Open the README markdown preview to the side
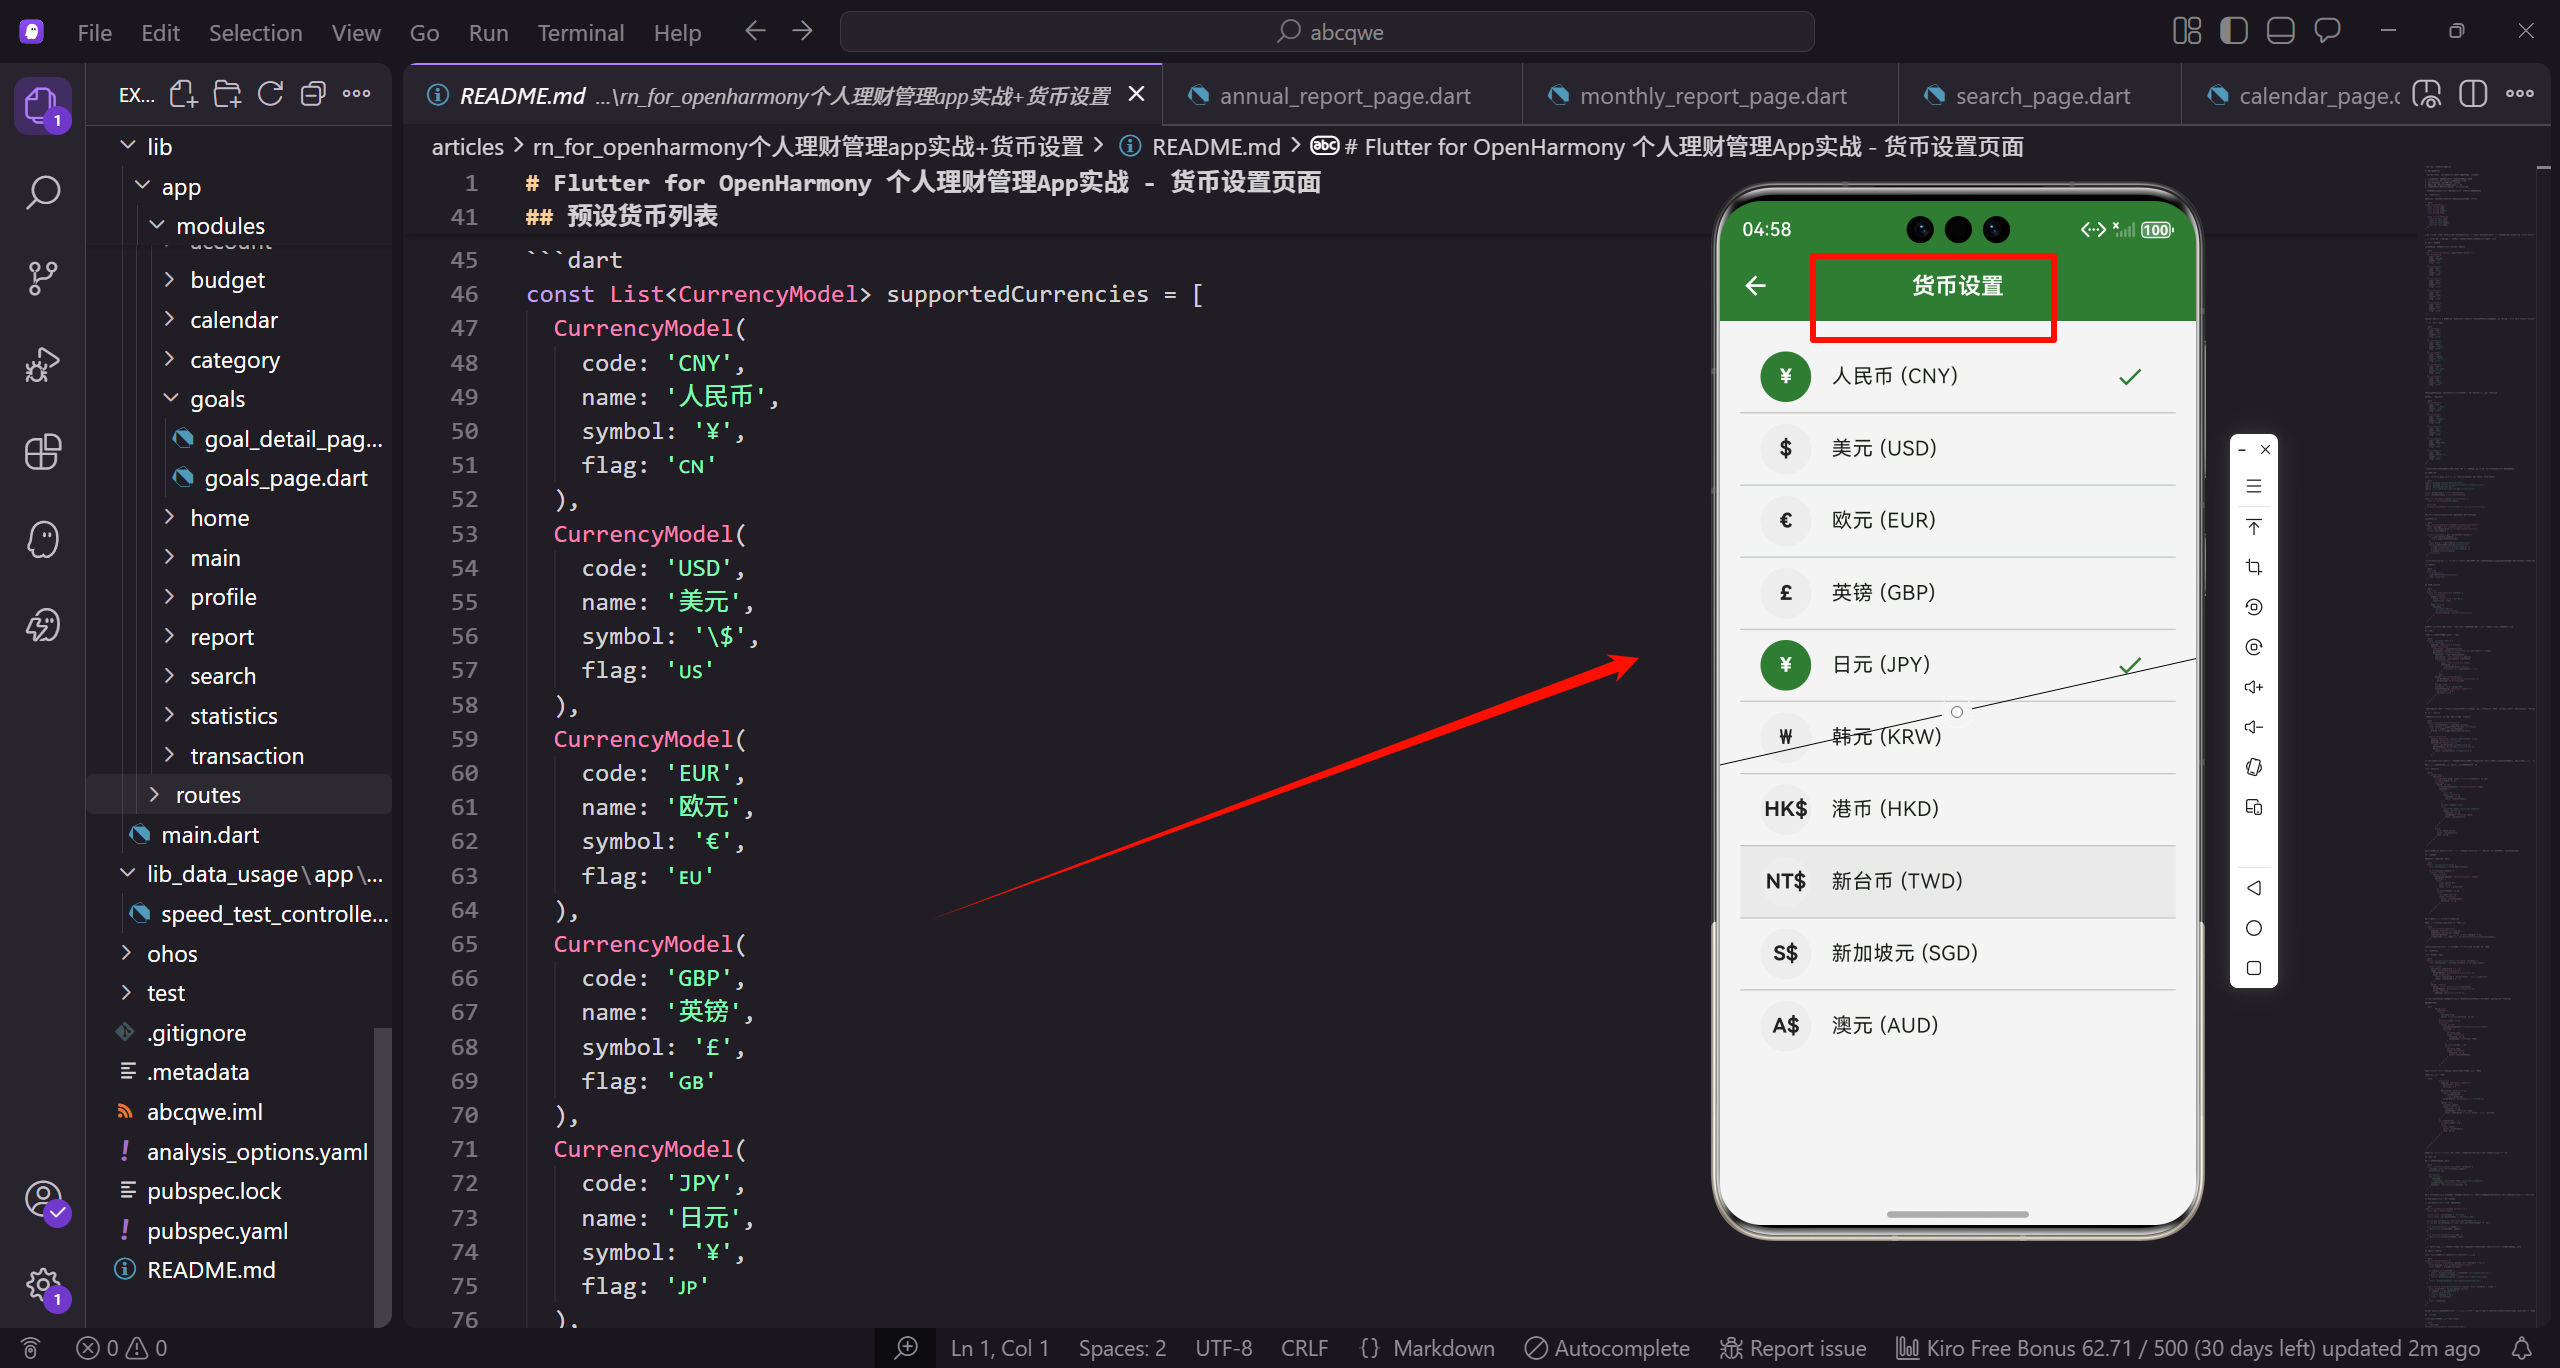2560x1368 pixels. [2427, 95]
